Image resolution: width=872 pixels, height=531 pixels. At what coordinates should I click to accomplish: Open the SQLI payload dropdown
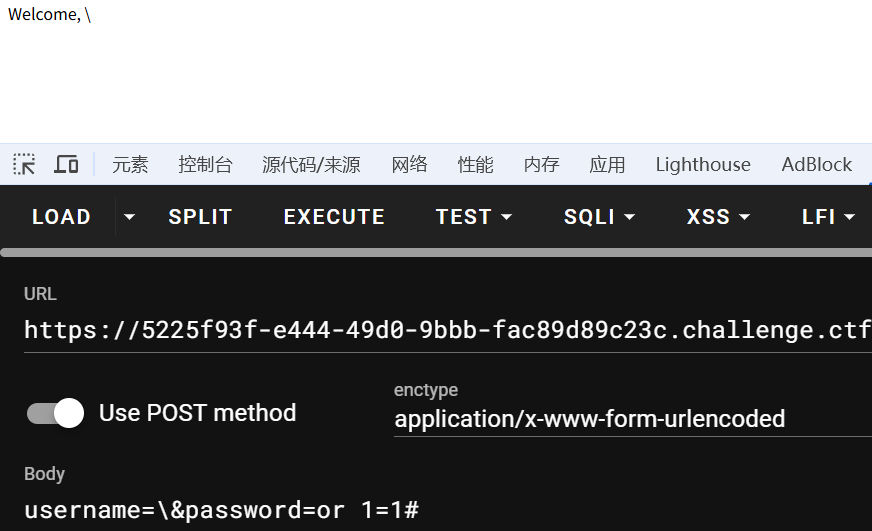[x=599, y=216]
